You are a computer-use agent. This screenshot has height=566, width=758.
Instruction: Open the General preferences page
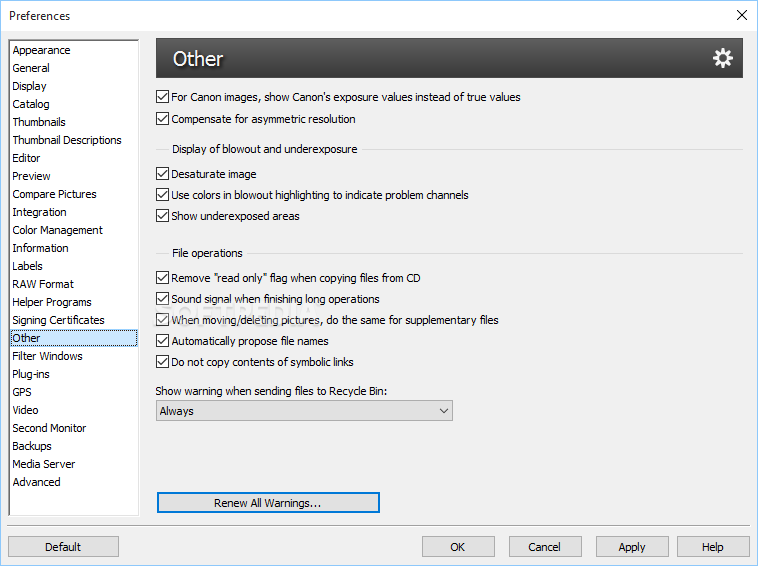73,68
